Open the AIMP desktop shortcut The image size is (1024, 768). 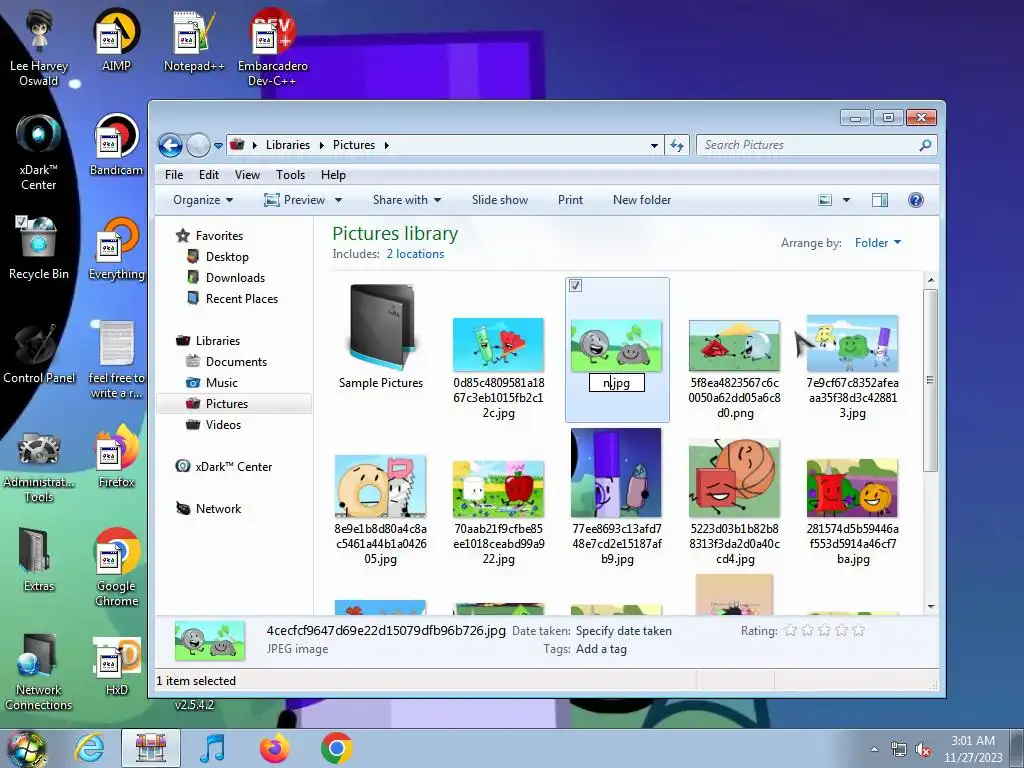click(116, 39)
